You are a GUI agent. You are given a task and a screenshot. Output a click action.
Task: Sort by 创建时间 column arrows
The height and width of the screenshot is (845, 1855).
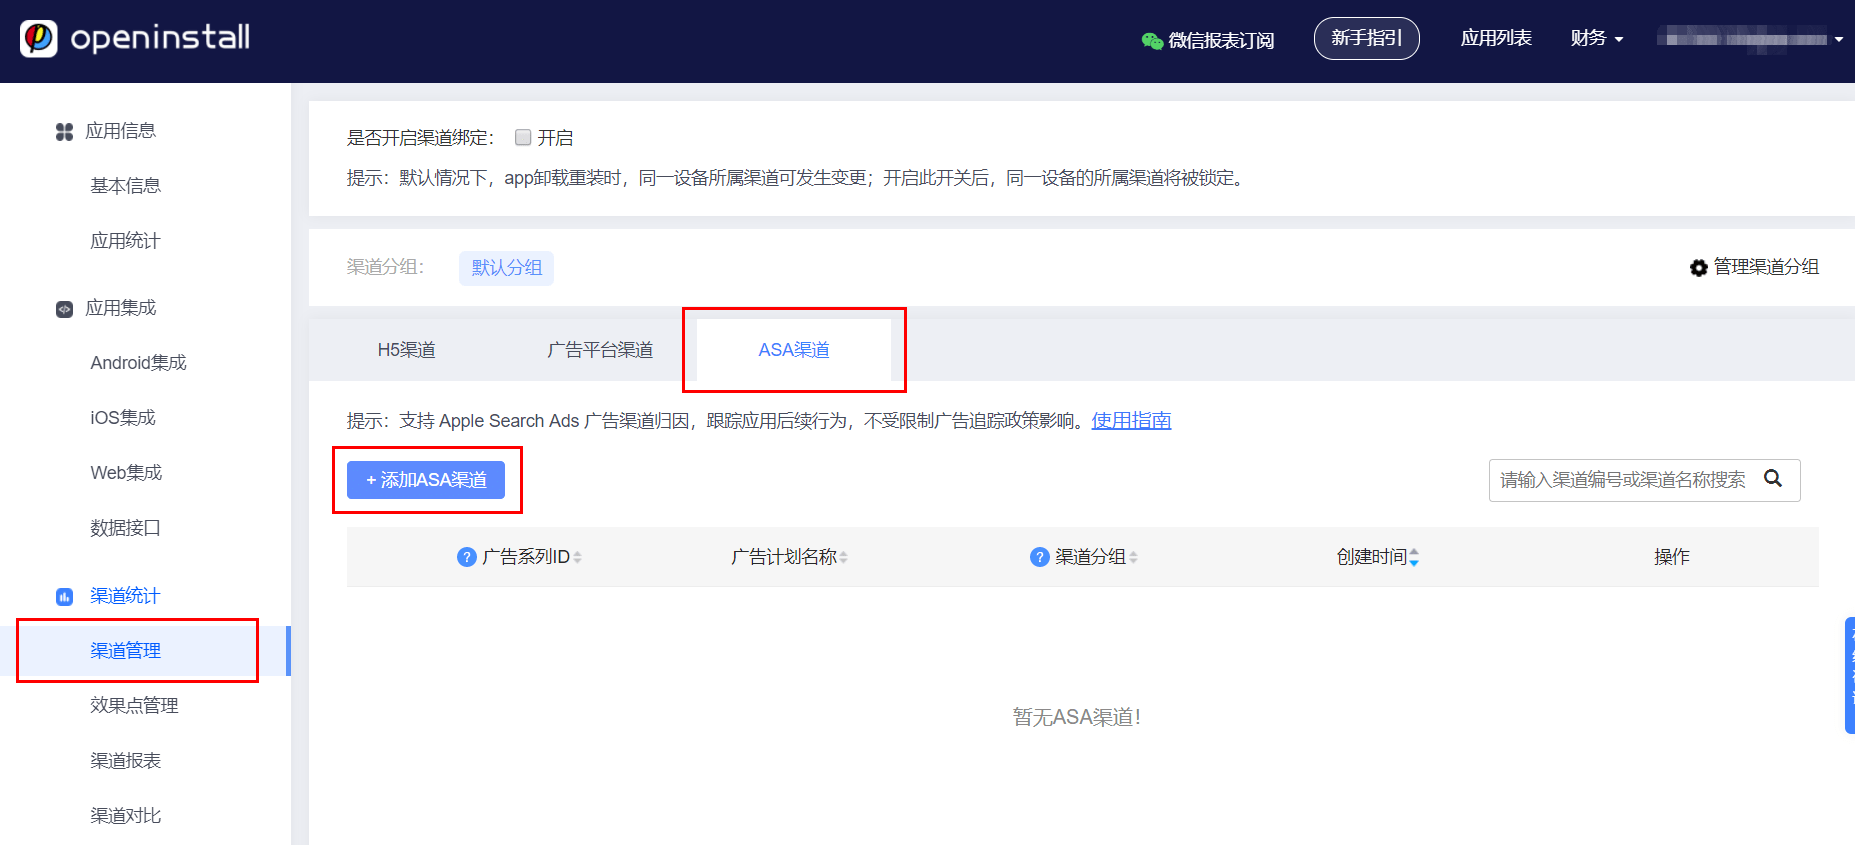(x=1414, y=557)
